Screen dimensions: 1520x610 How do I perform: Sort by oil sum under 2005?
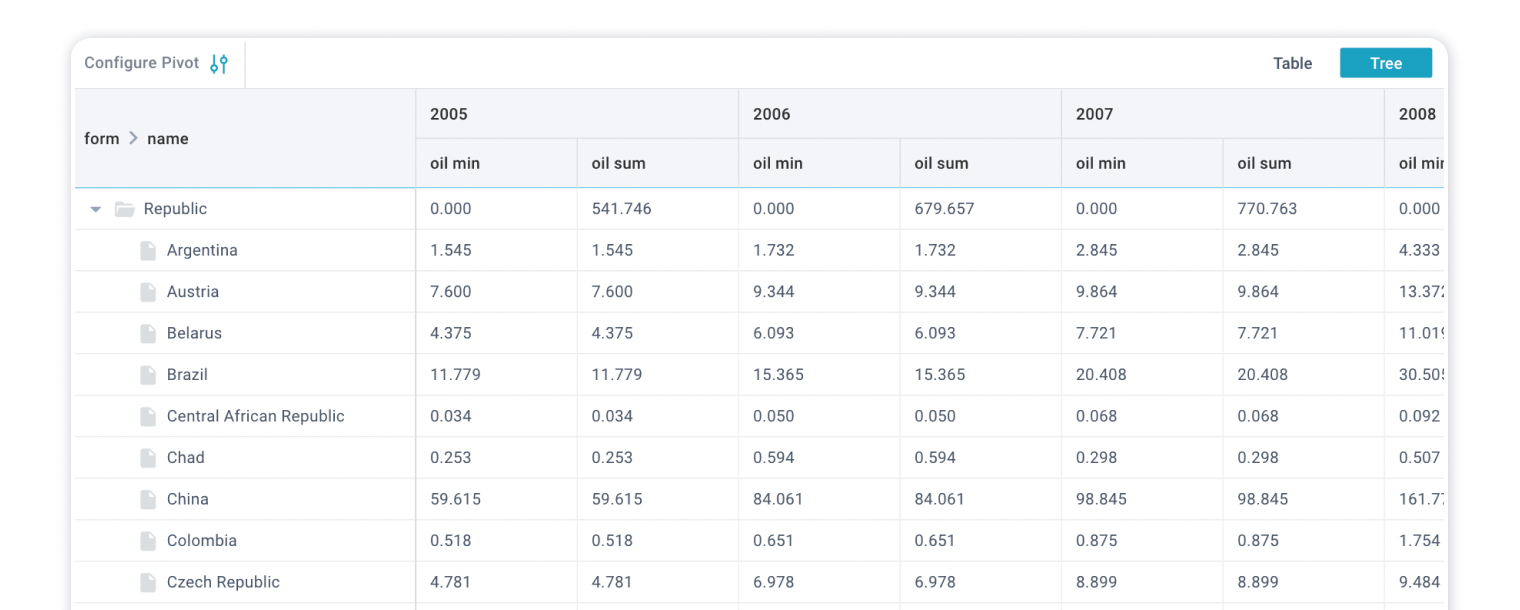click(x=658, y=163)
